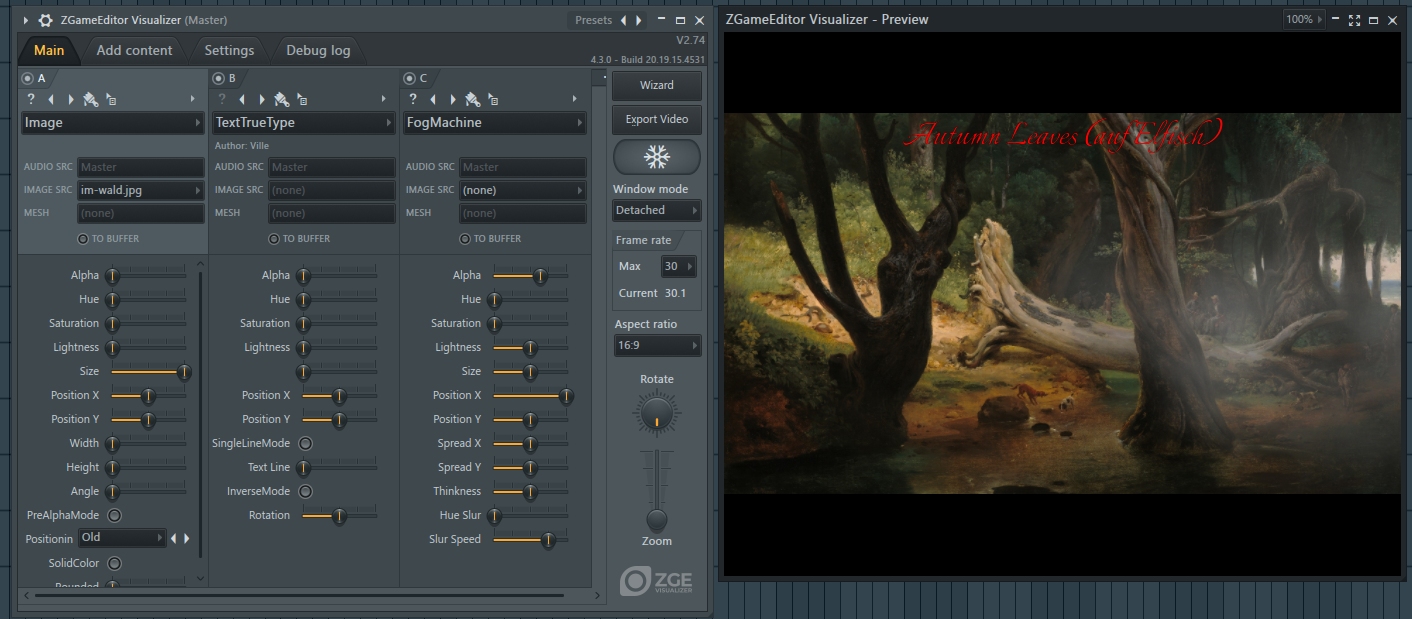The image size is (1412, 619).
Task: Open the Debug log tab
Action: pyautogui.click(x=318, y=50)
